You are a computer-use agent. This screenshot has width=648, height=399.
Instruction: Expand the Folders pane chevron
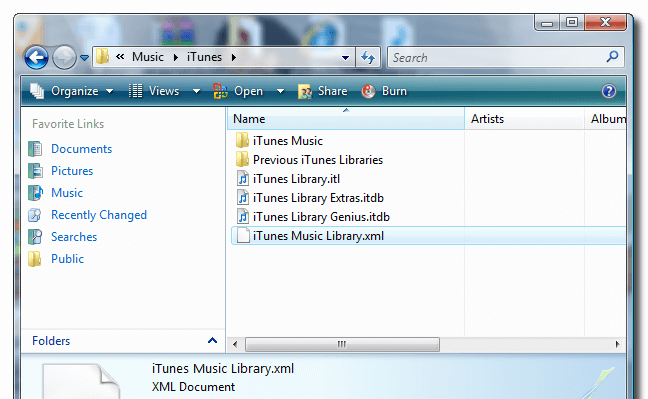point(212,340)
